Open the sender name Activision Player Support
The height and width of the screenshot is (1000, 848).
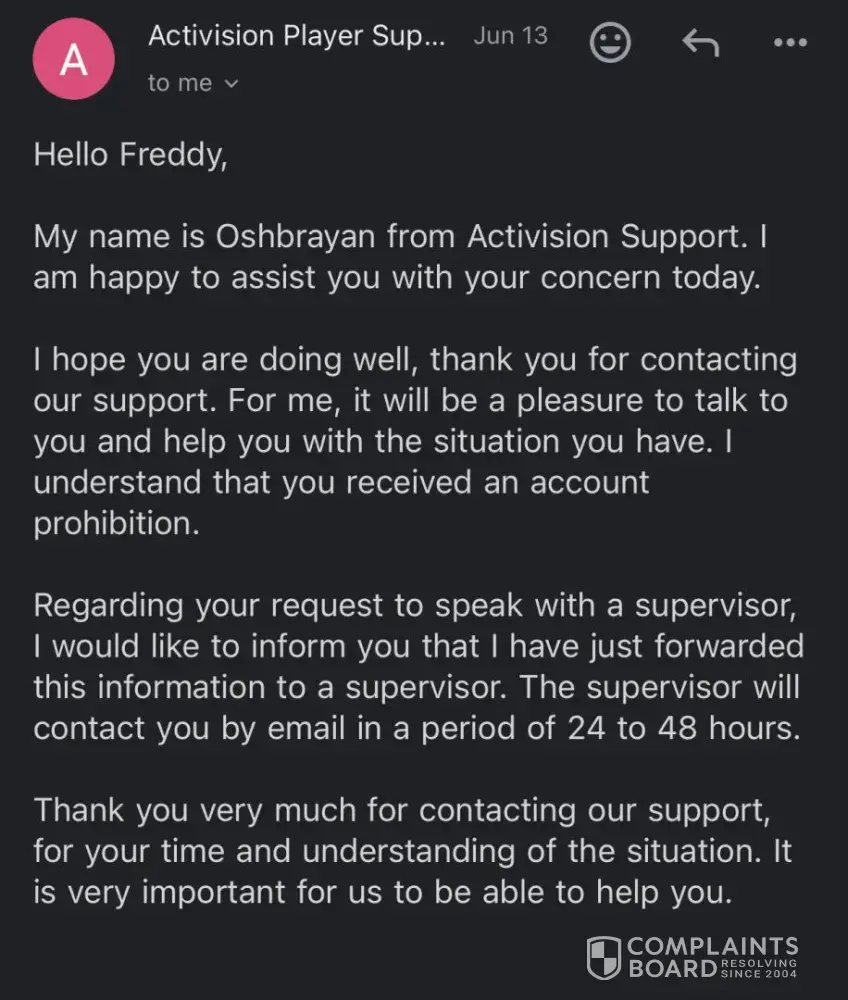(298, 37)
